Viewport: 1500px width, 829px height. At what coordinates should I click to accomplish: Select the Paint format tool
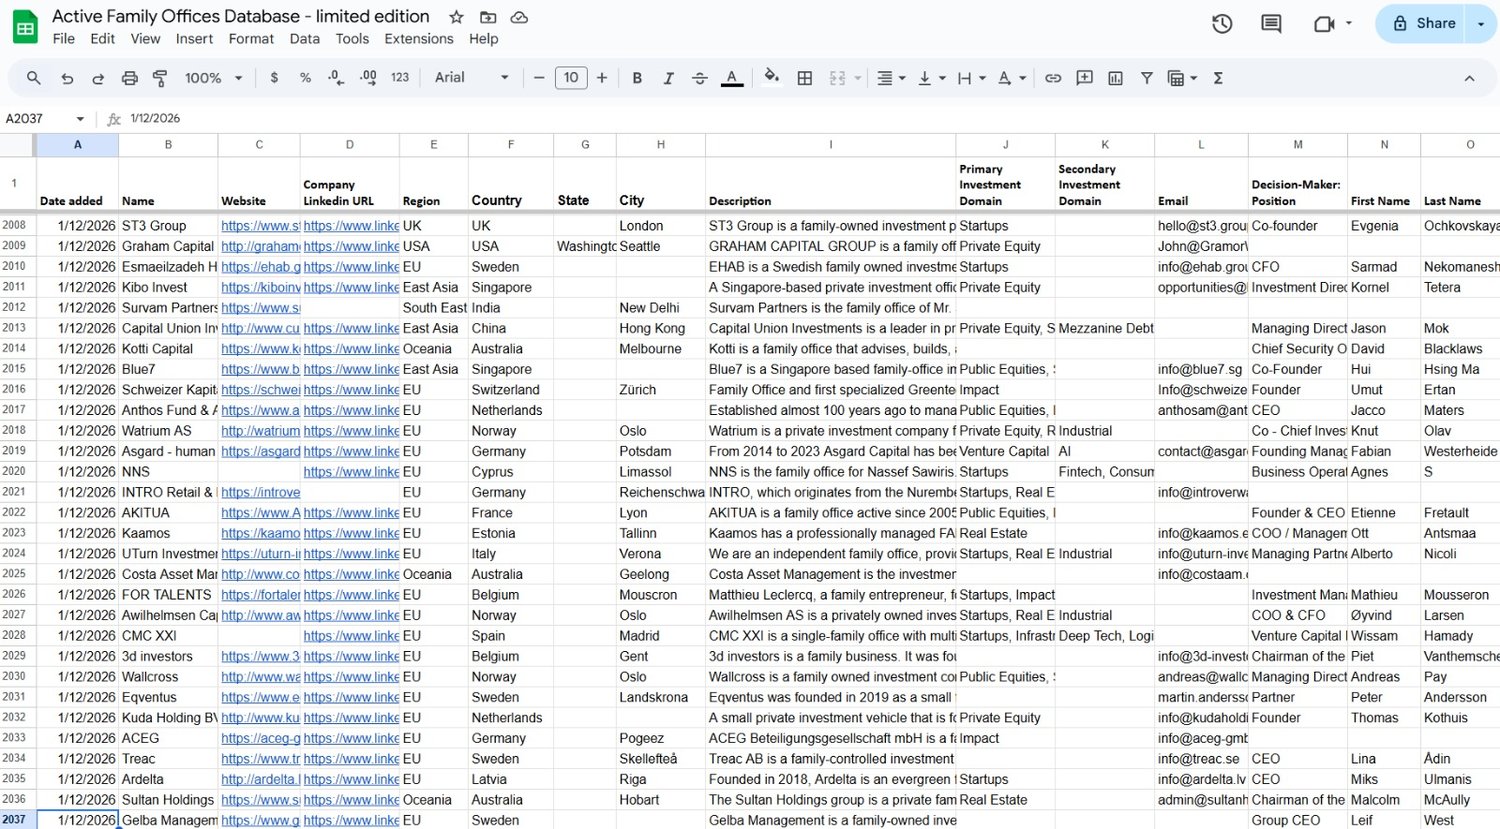click(x=160, y=78)
